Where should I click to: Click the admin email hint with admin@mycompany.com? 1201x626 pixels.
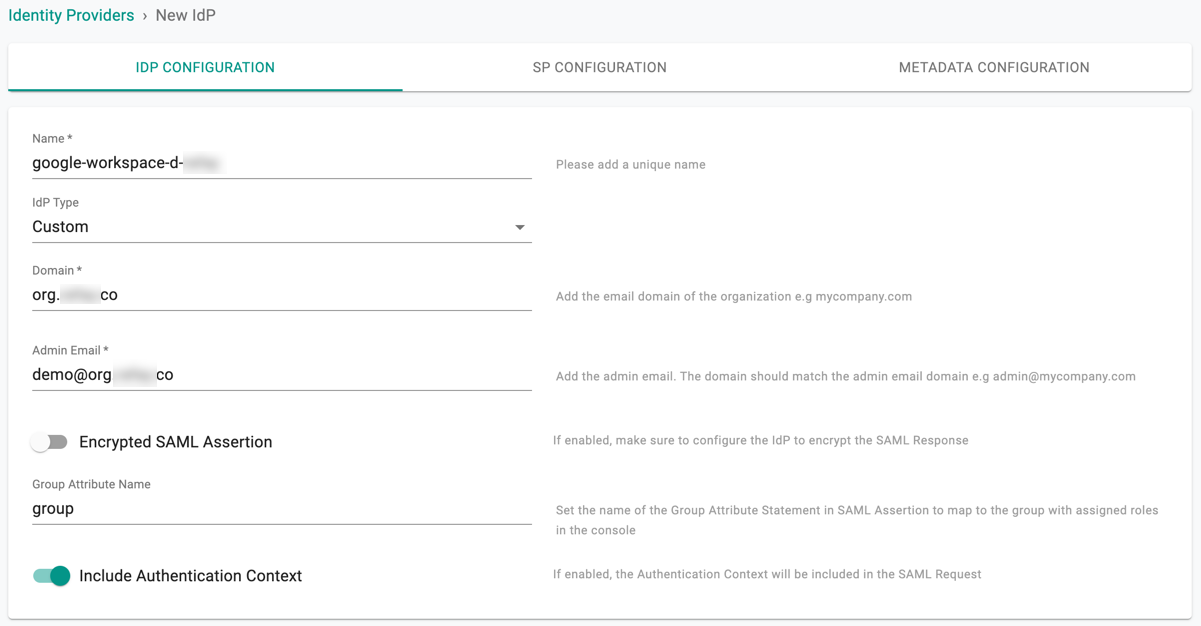[846, 377]
